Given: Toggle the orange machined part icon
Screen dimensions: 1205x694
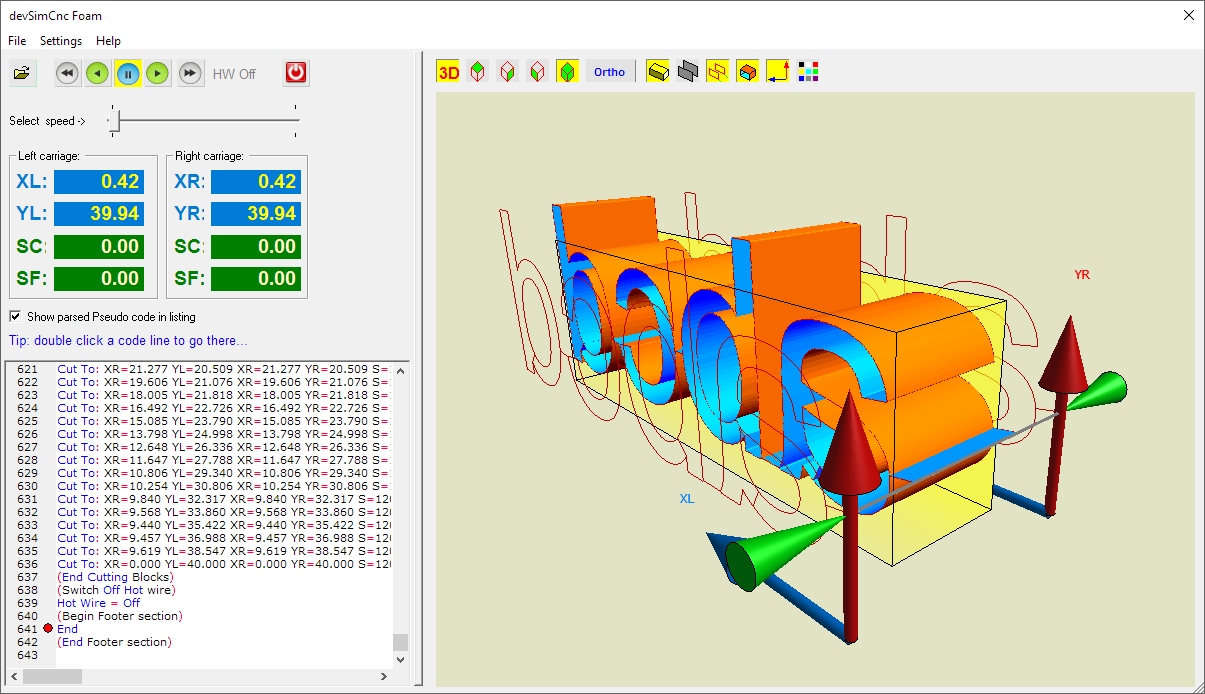Looking at the screenshot, I should point(747,71).
